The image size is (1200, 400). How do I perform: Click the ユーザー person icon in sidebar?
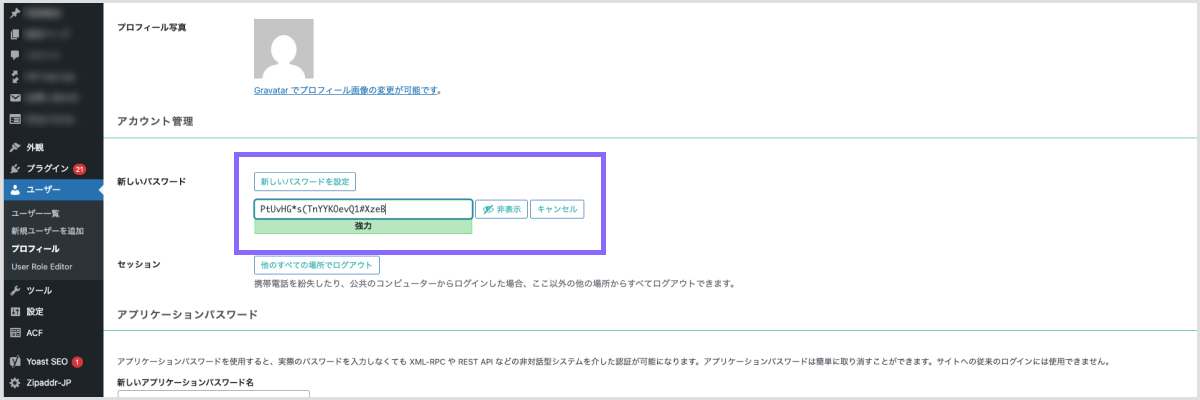(x=16, y=189)
